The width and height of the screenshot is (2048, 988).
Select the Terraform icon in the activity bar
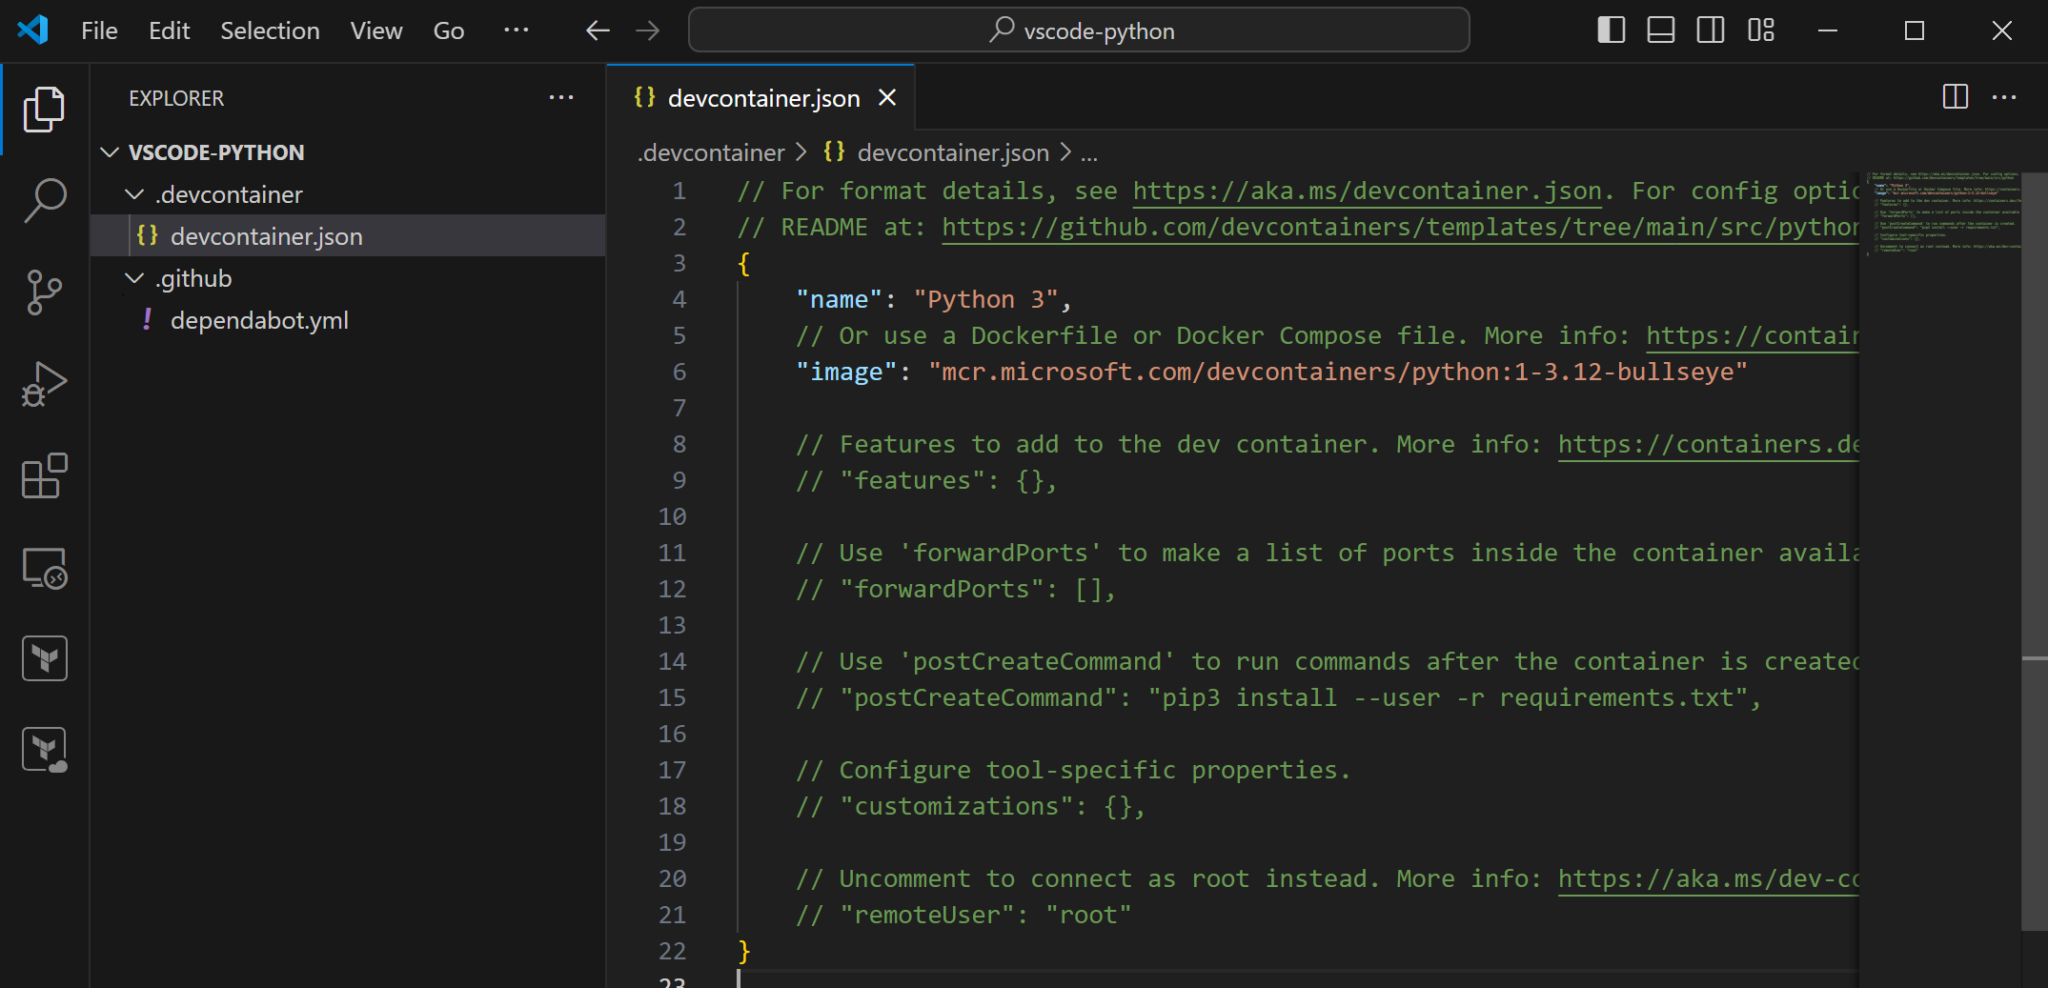click(x=44, y=657)
